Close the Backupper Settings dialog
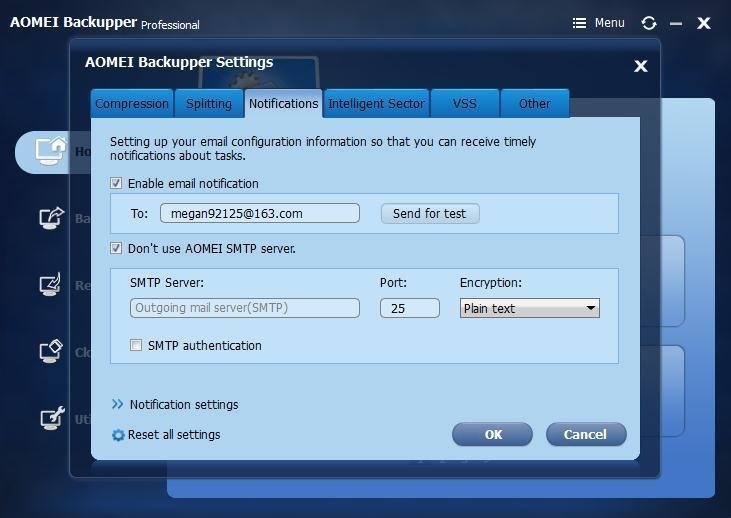 (x=641, y=66)
